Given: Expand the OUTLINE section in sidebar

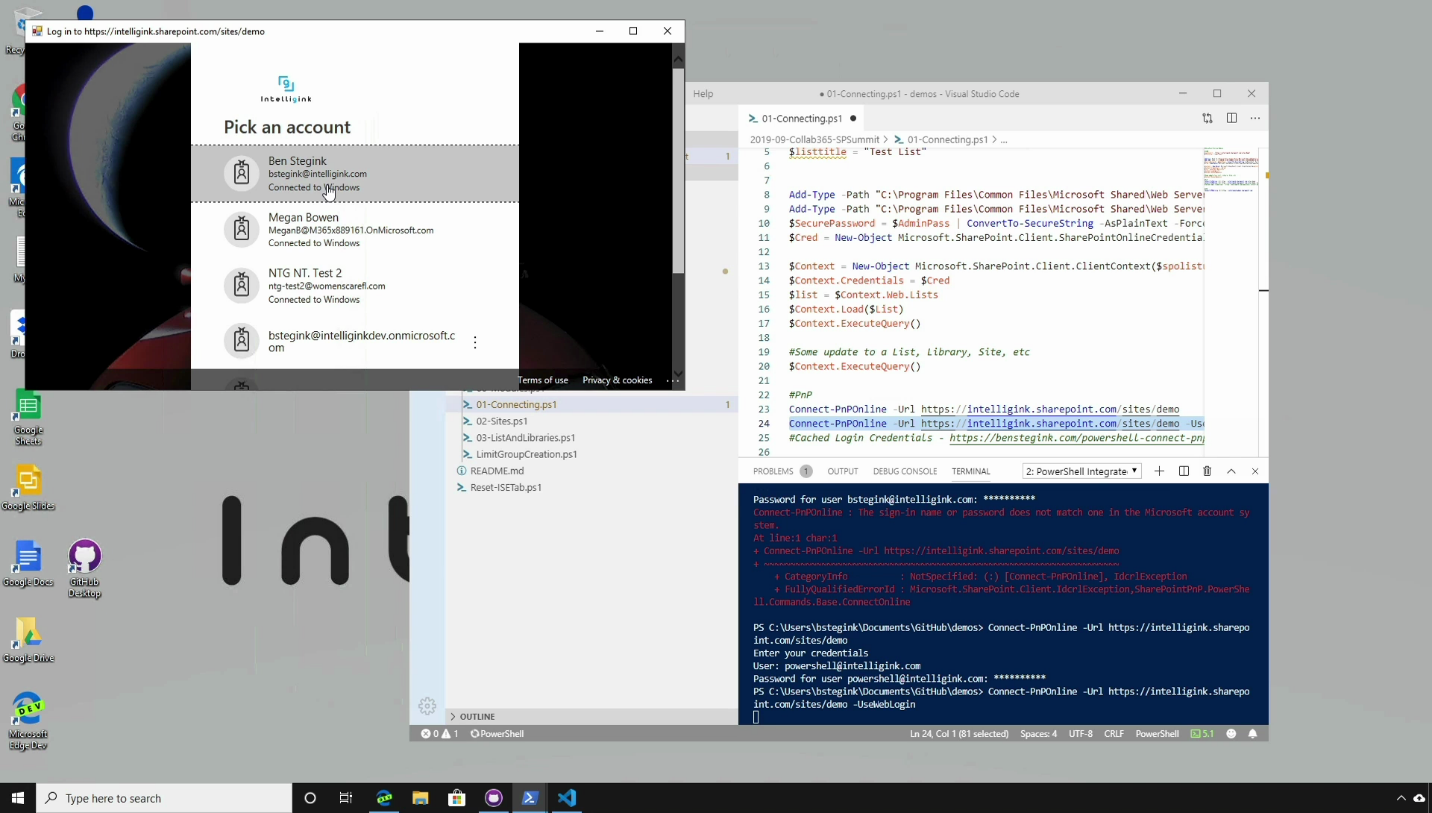Looking at the screenshot, I should [x=592, y=716].
